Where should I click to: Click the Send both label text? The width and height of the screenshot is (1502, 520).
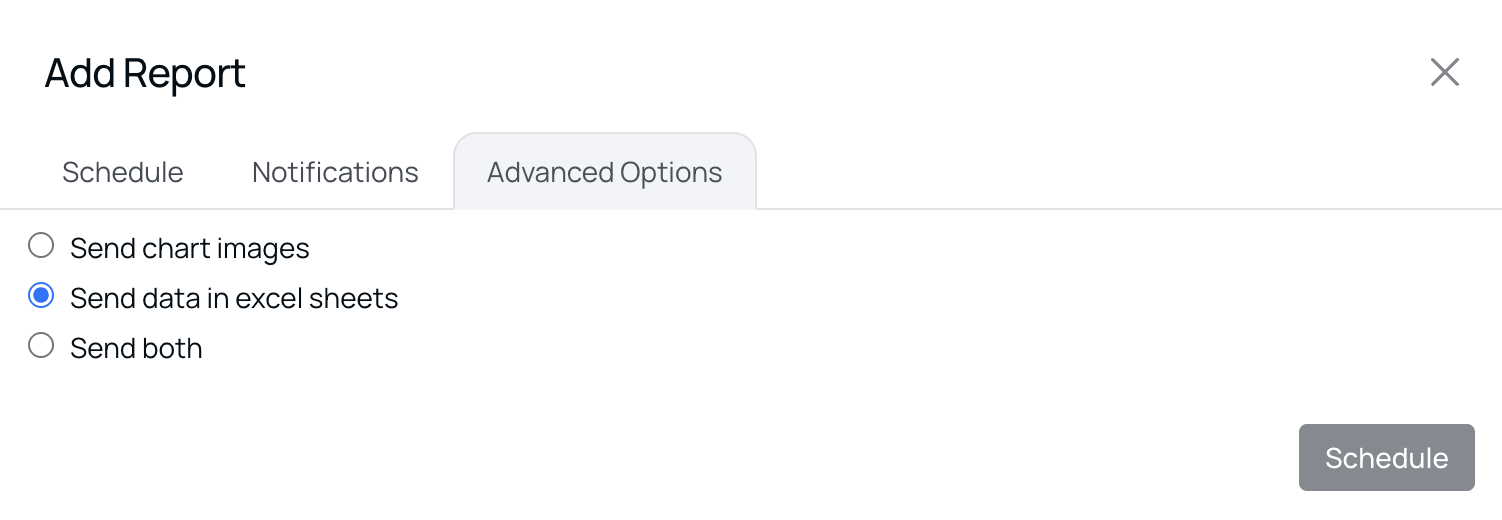coord(136,348)
